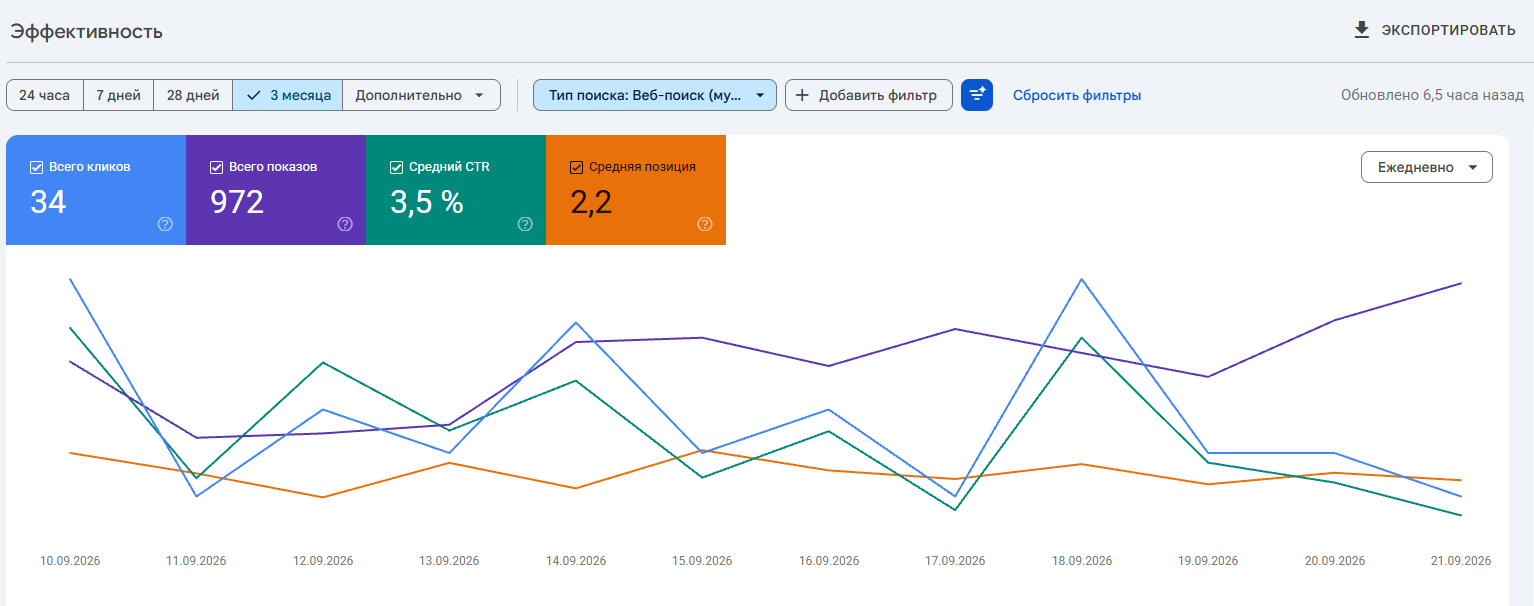This screenshot has width=1534, height=606.
Task: Uncheck the Всего показов checkbox
Action: click(217, 167)
